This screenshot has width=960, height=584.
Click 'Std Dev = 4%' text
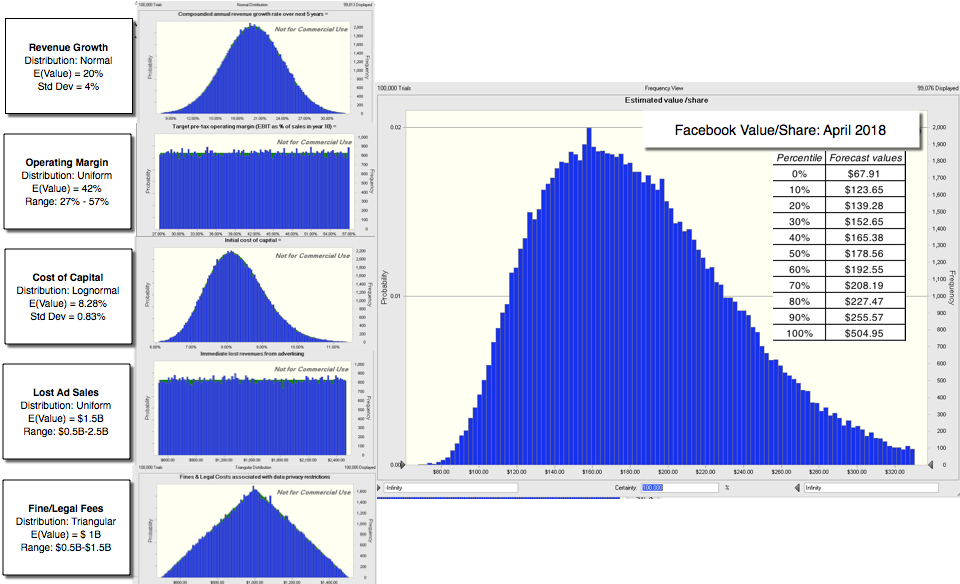tap(69, 86)
